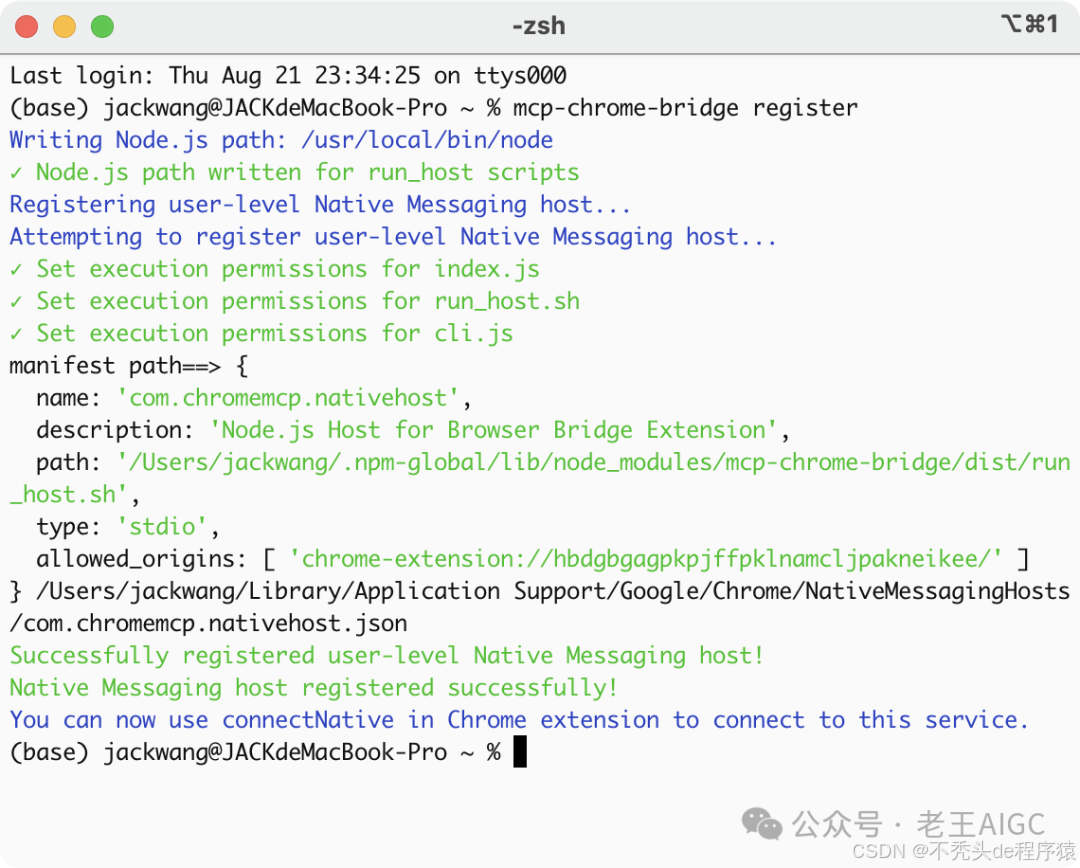Click the terminal cursor at the last prompt
This screenshot has height=868, width=1080.
[x=520, y=752]
